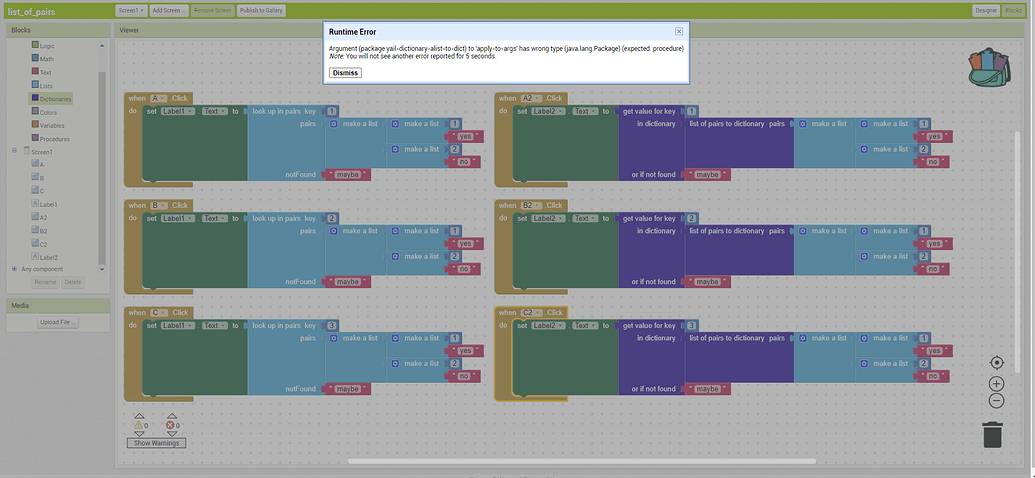The image size is (1035, 478).
Task: Zoom in on the blocks workspace
Action: tap(996, 383)
